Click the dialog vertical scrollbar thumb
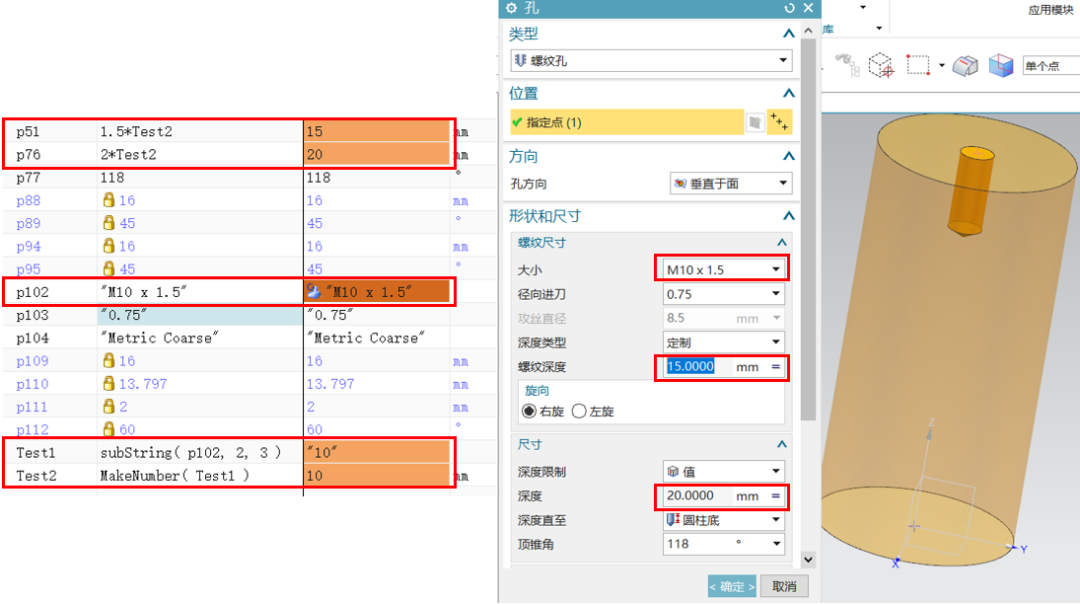Image resolution: width=1080 pixels, height=604 pixels. tap(809, 229)
